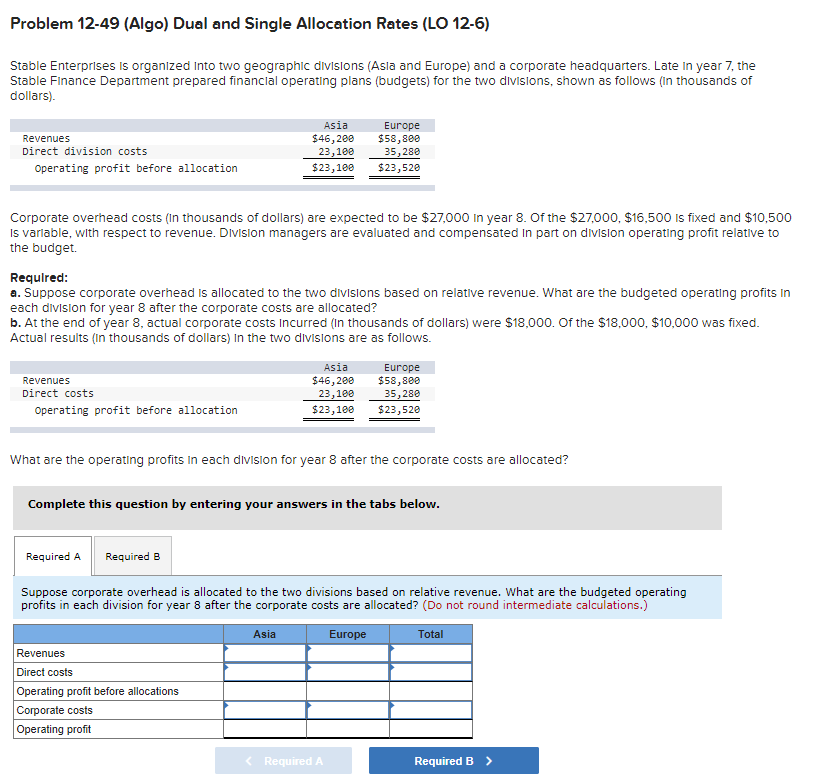The height and width of the screenshot is (781, 822).
Task: Click the Asia column header in answer table
Action: pos(265,634)
